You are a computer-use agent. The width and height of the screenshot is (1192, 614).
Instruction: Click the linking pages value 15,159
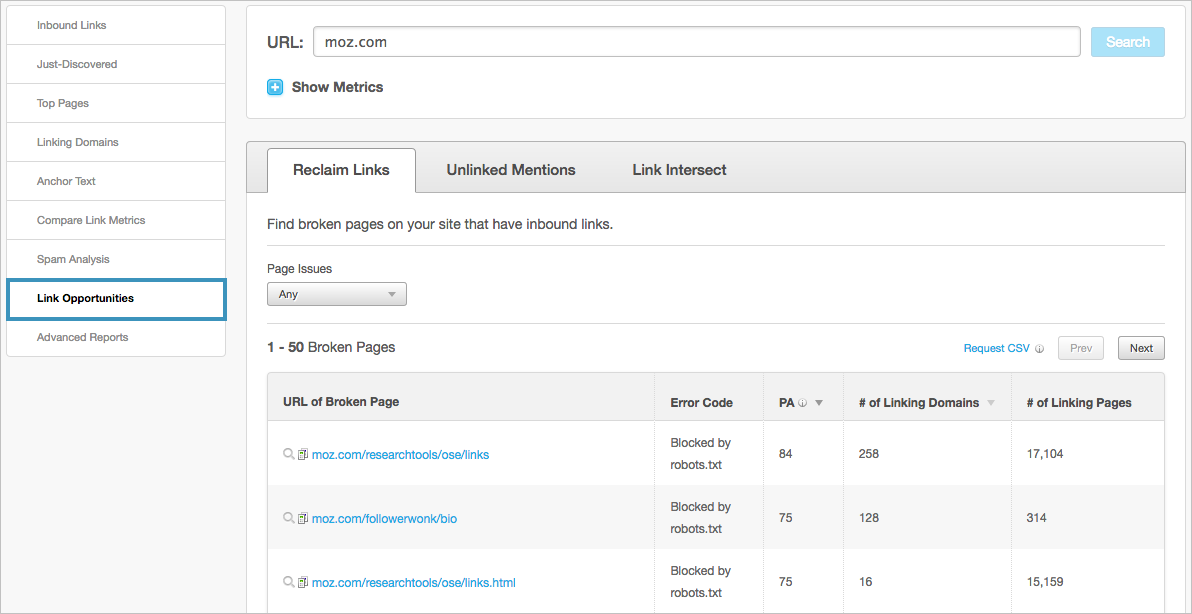pos(1045,583)
